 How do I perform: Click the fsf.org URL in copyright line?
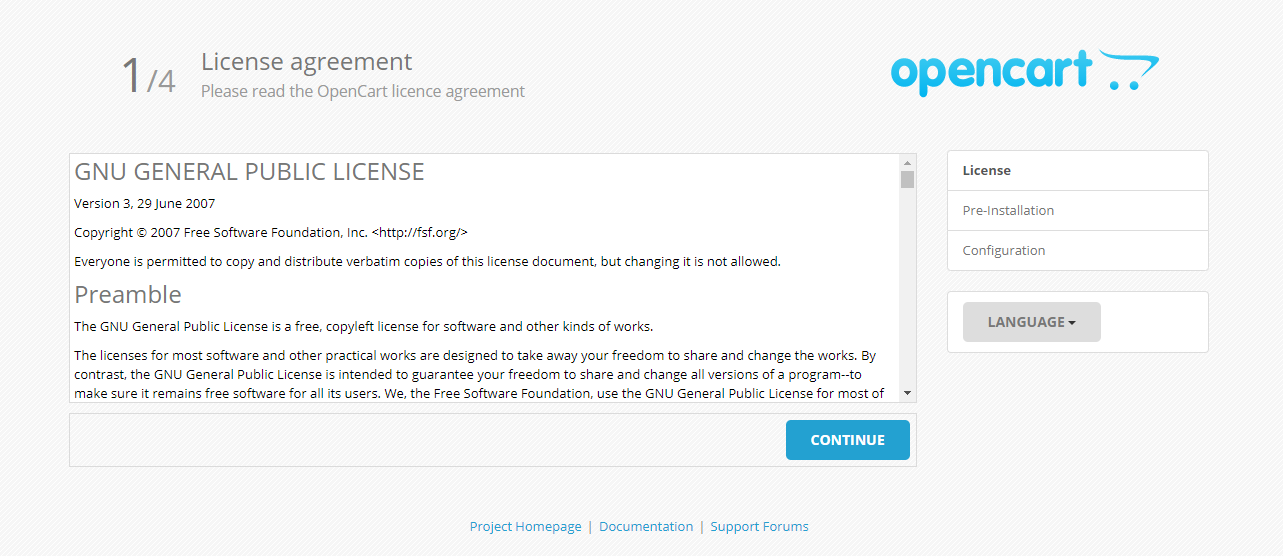click(x=420, y=233)
